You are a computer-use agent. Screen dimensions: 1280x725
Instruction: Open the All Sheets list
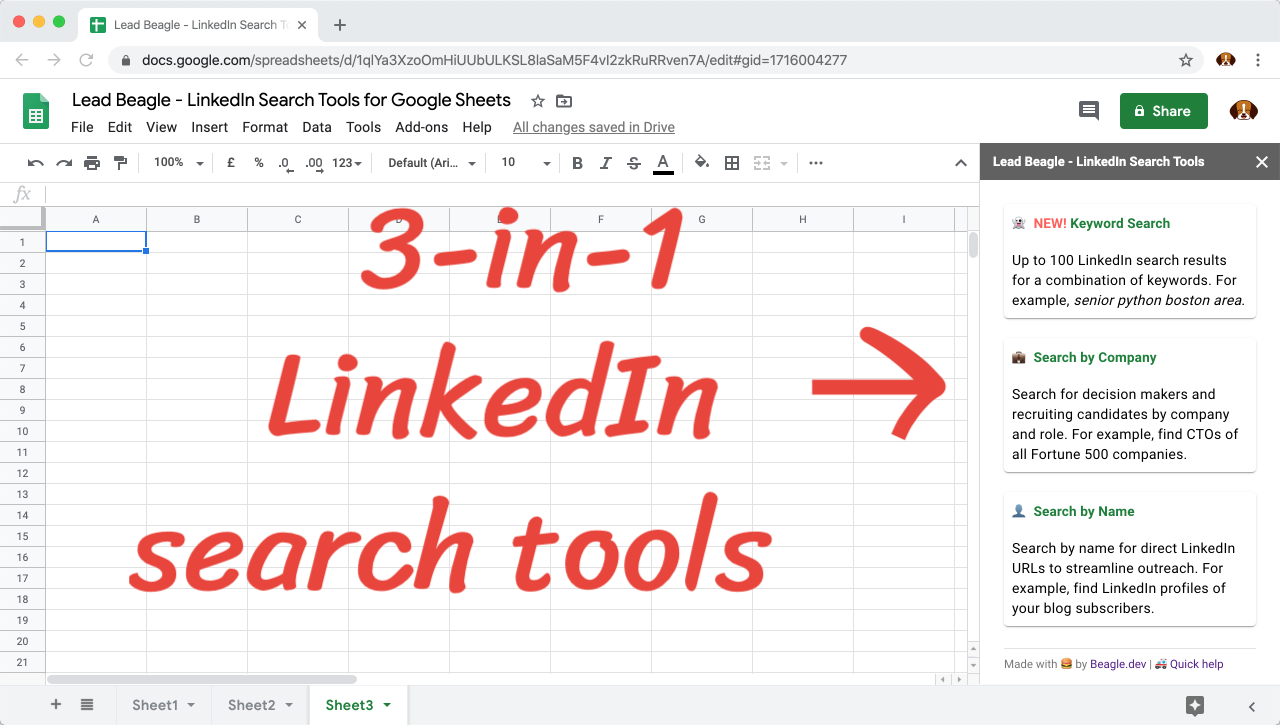[87, 705]
